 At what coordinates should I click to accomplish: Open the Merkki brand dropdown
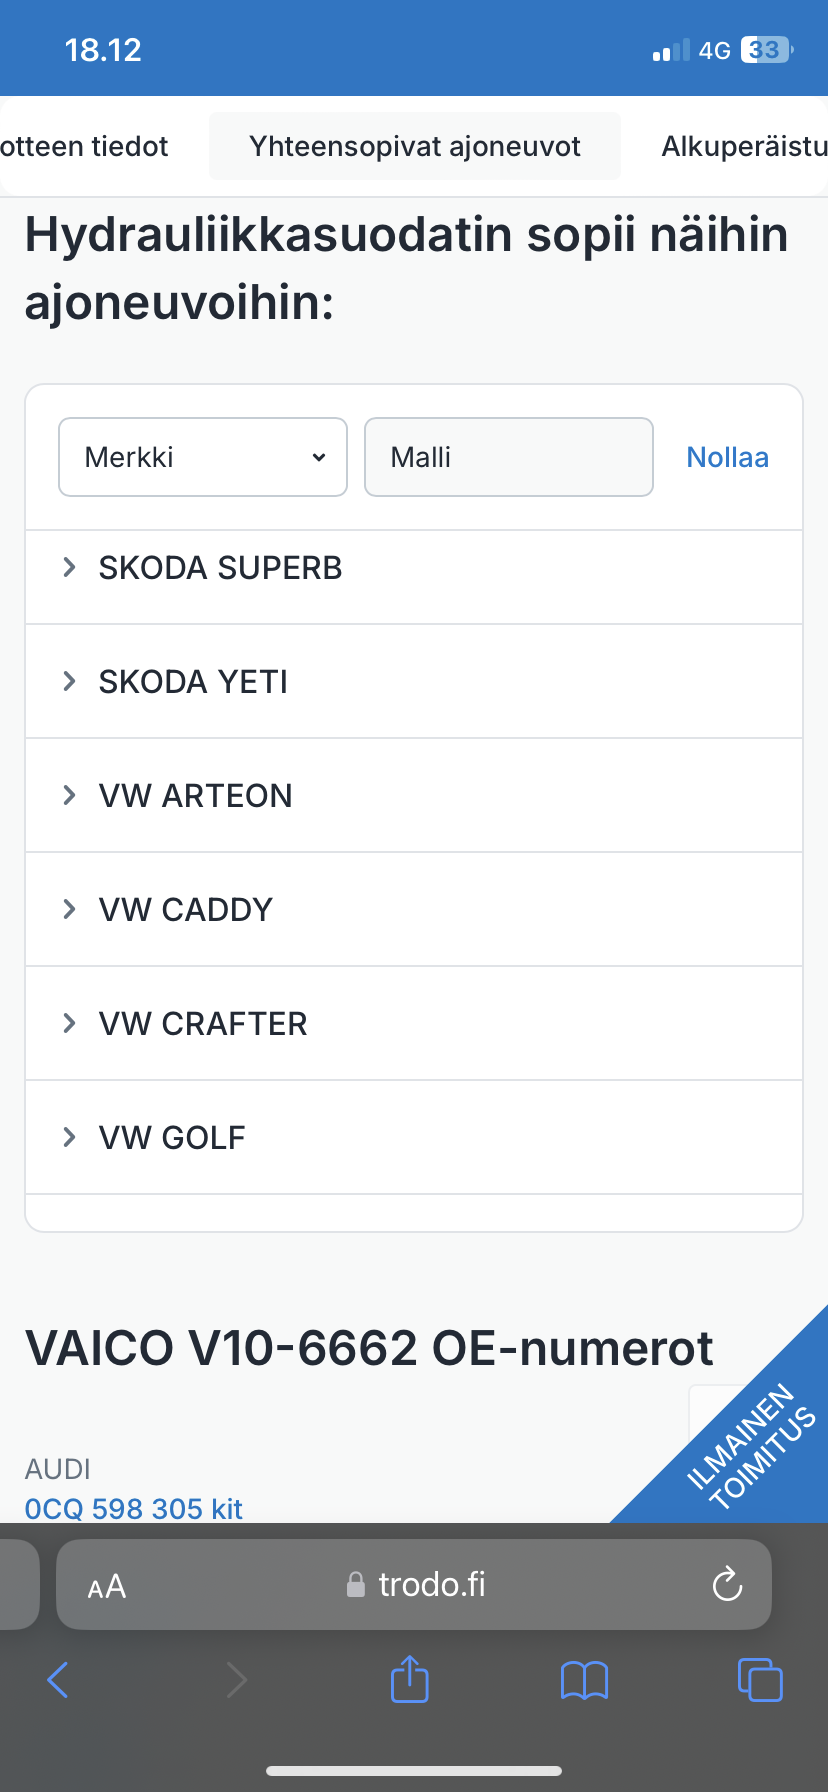(x=203, y=457)
